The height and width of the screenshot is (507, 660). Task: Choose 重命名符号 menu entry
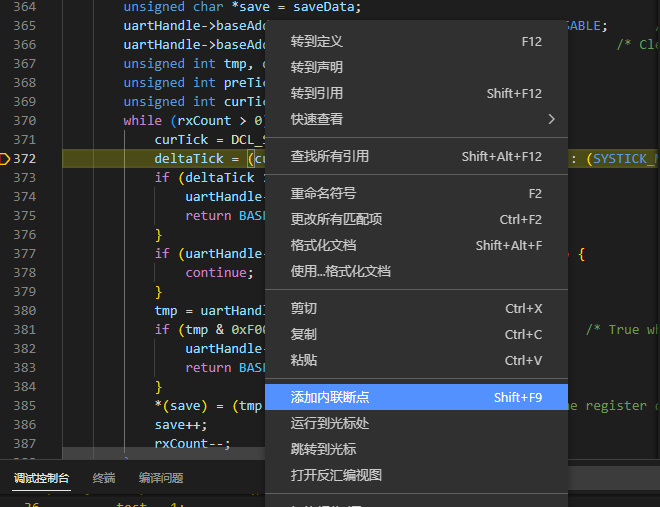[416, 193]
